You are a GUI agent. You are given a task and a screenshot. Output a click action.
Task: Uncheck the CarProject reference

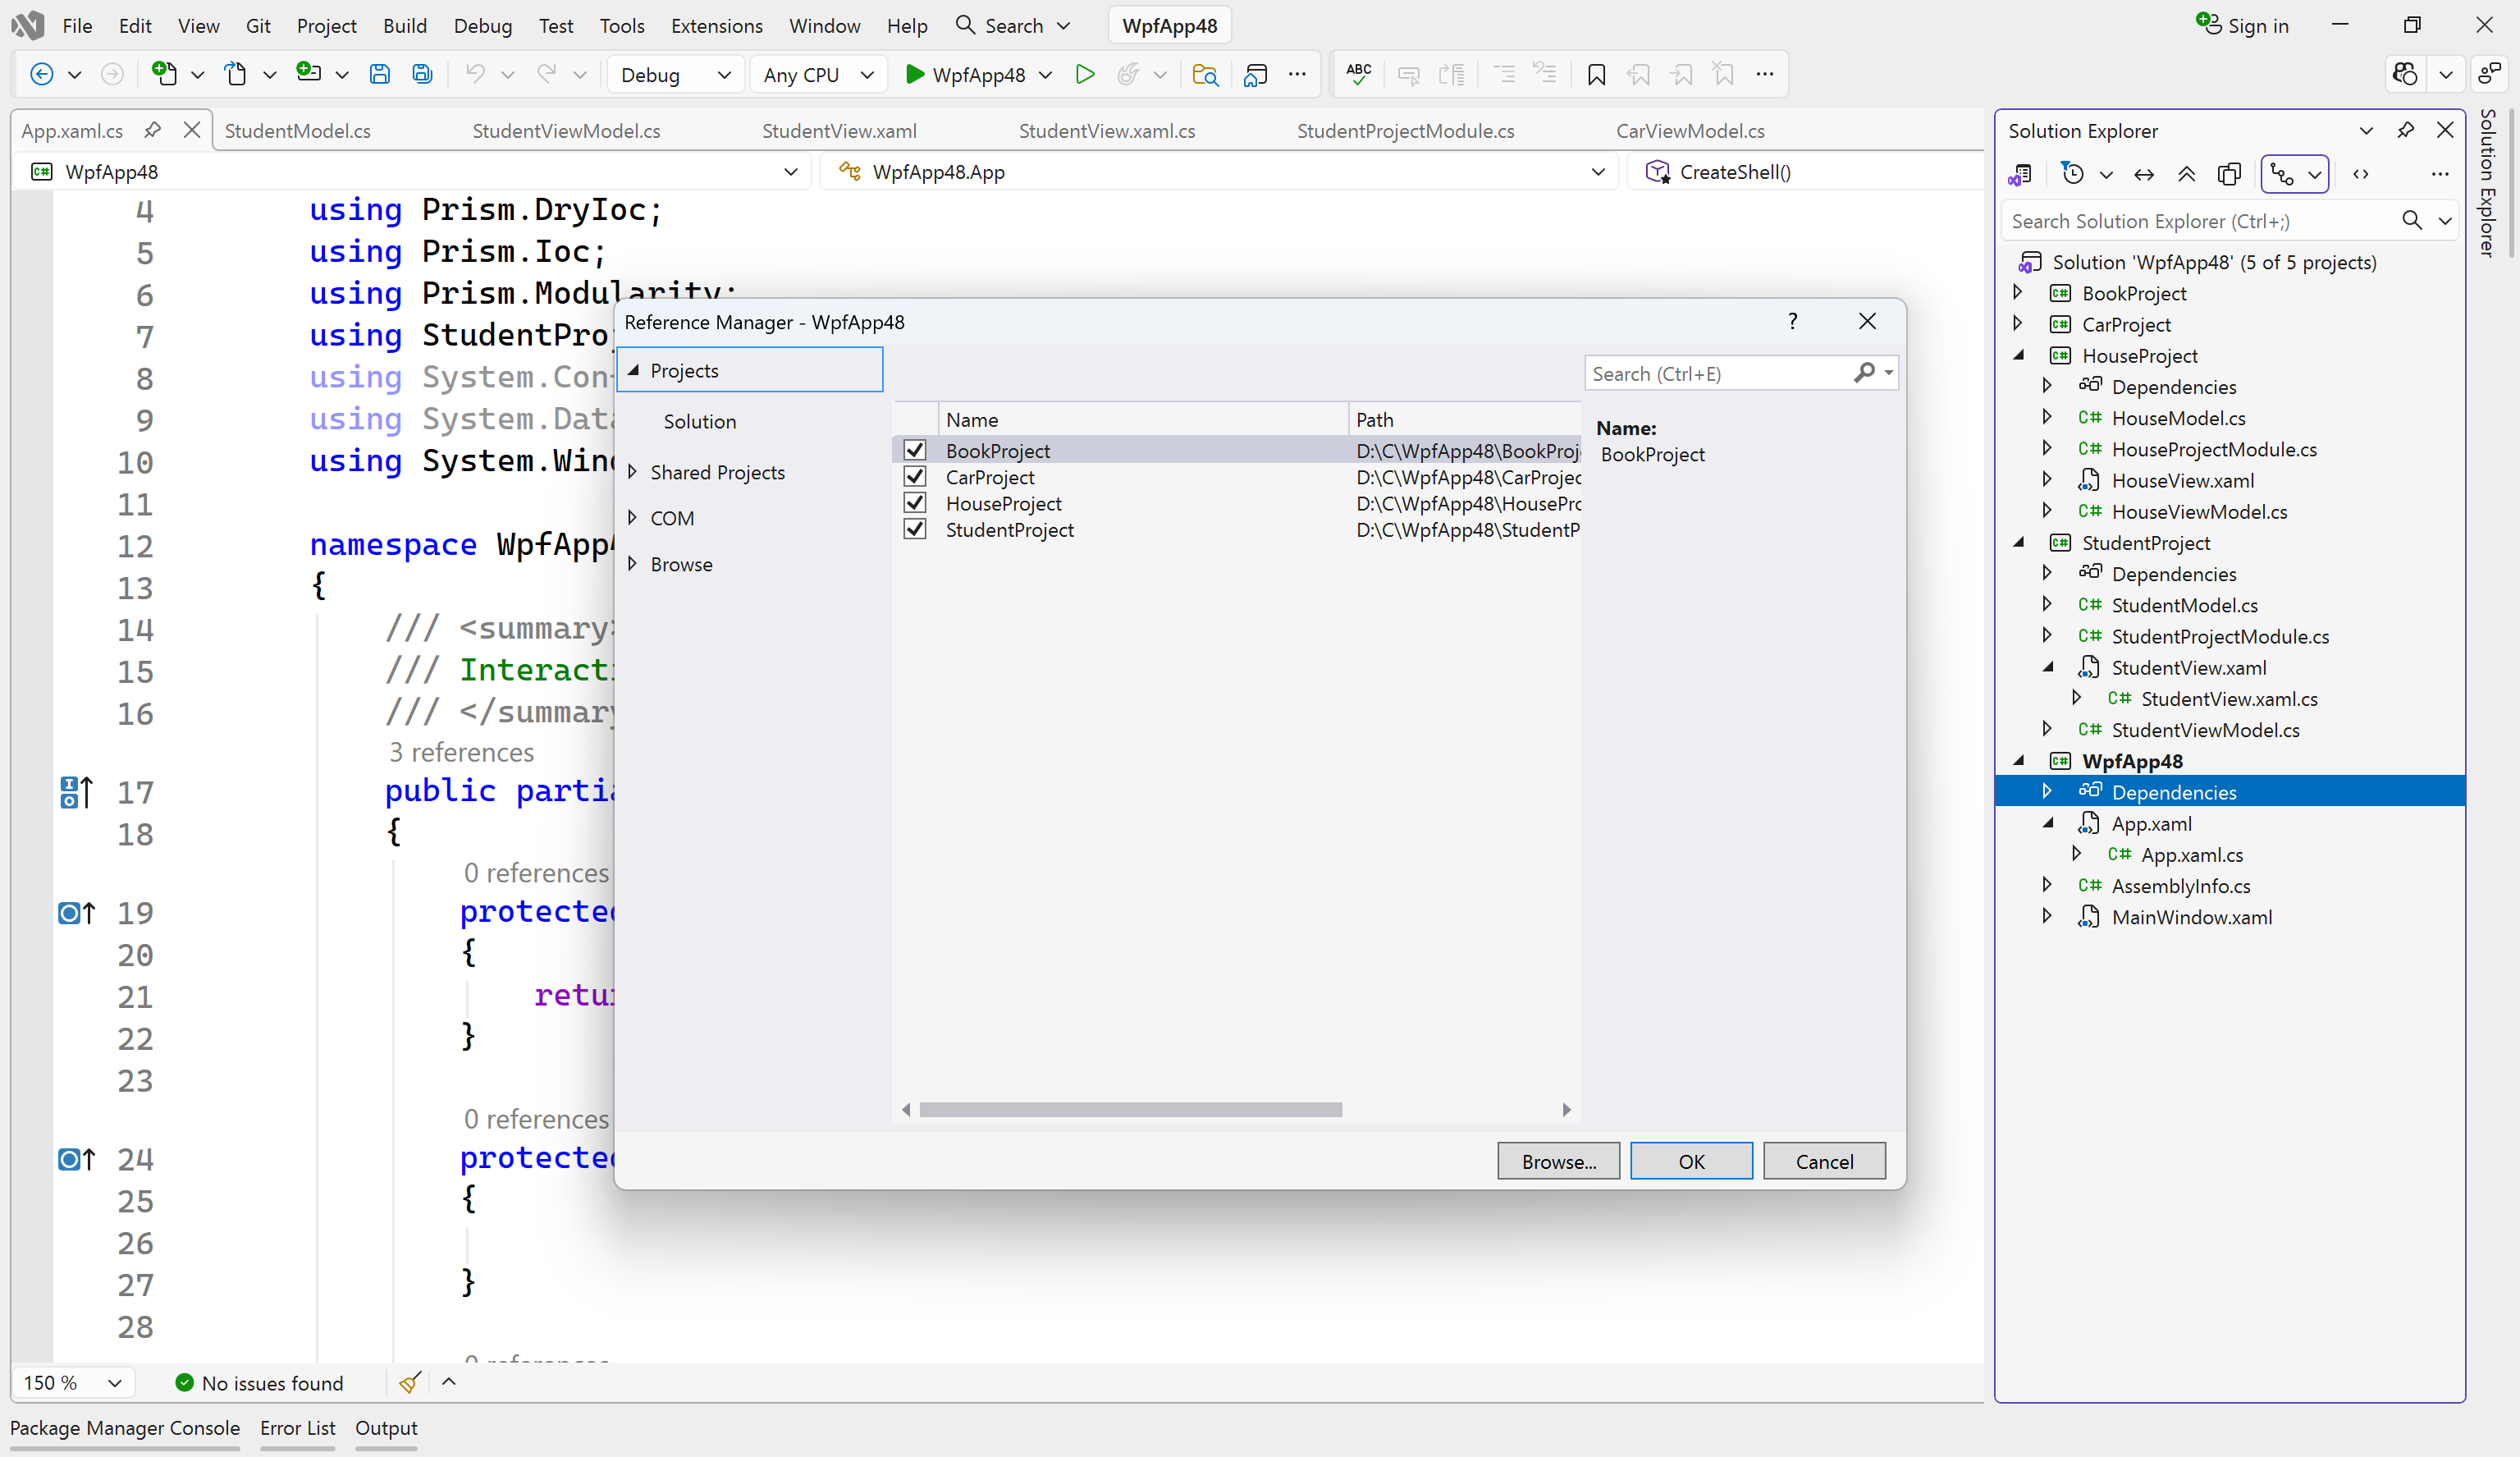(914, 477)
